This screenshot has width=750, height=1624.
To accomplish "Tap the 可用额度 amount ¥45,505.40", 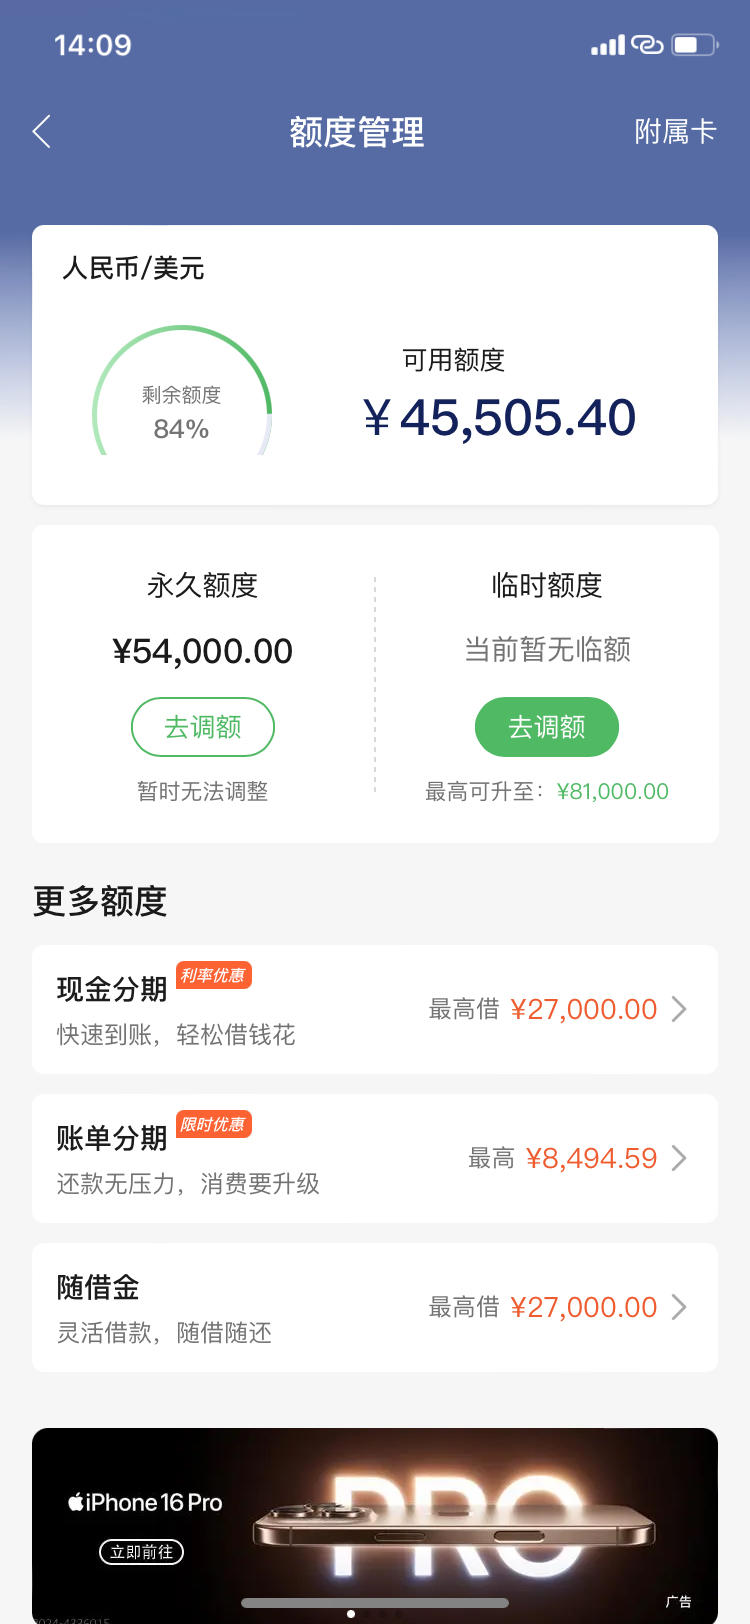I will click(x=499, y=417).
